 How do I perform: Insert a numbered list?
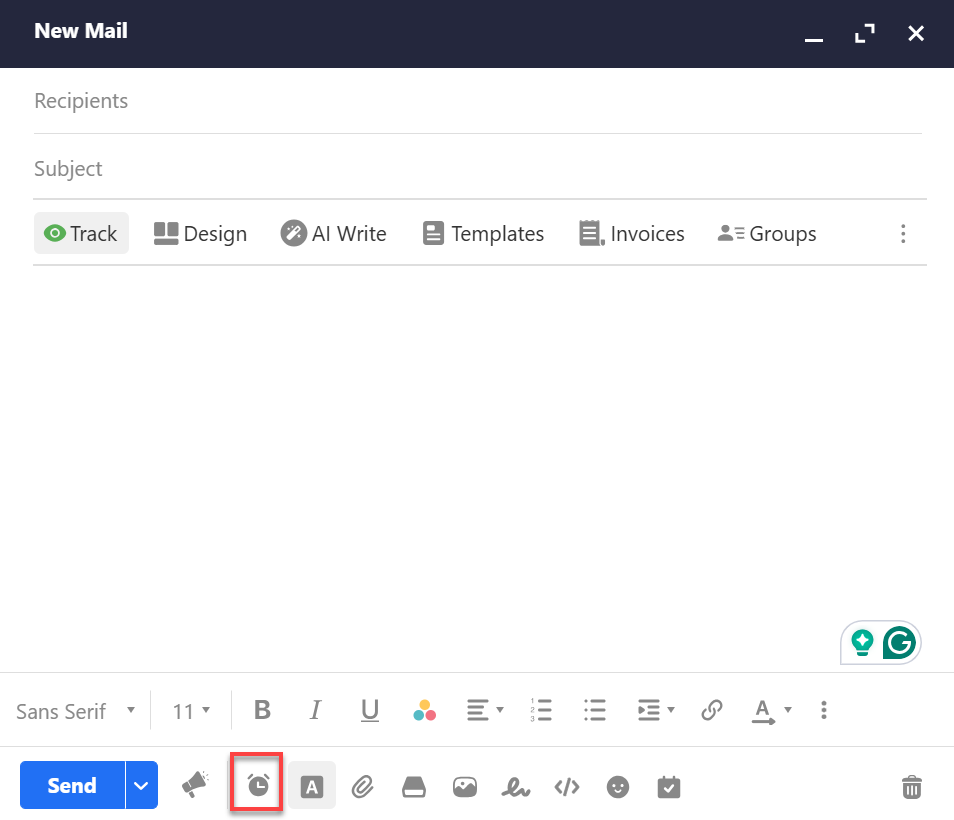click(x=541, y=710)
